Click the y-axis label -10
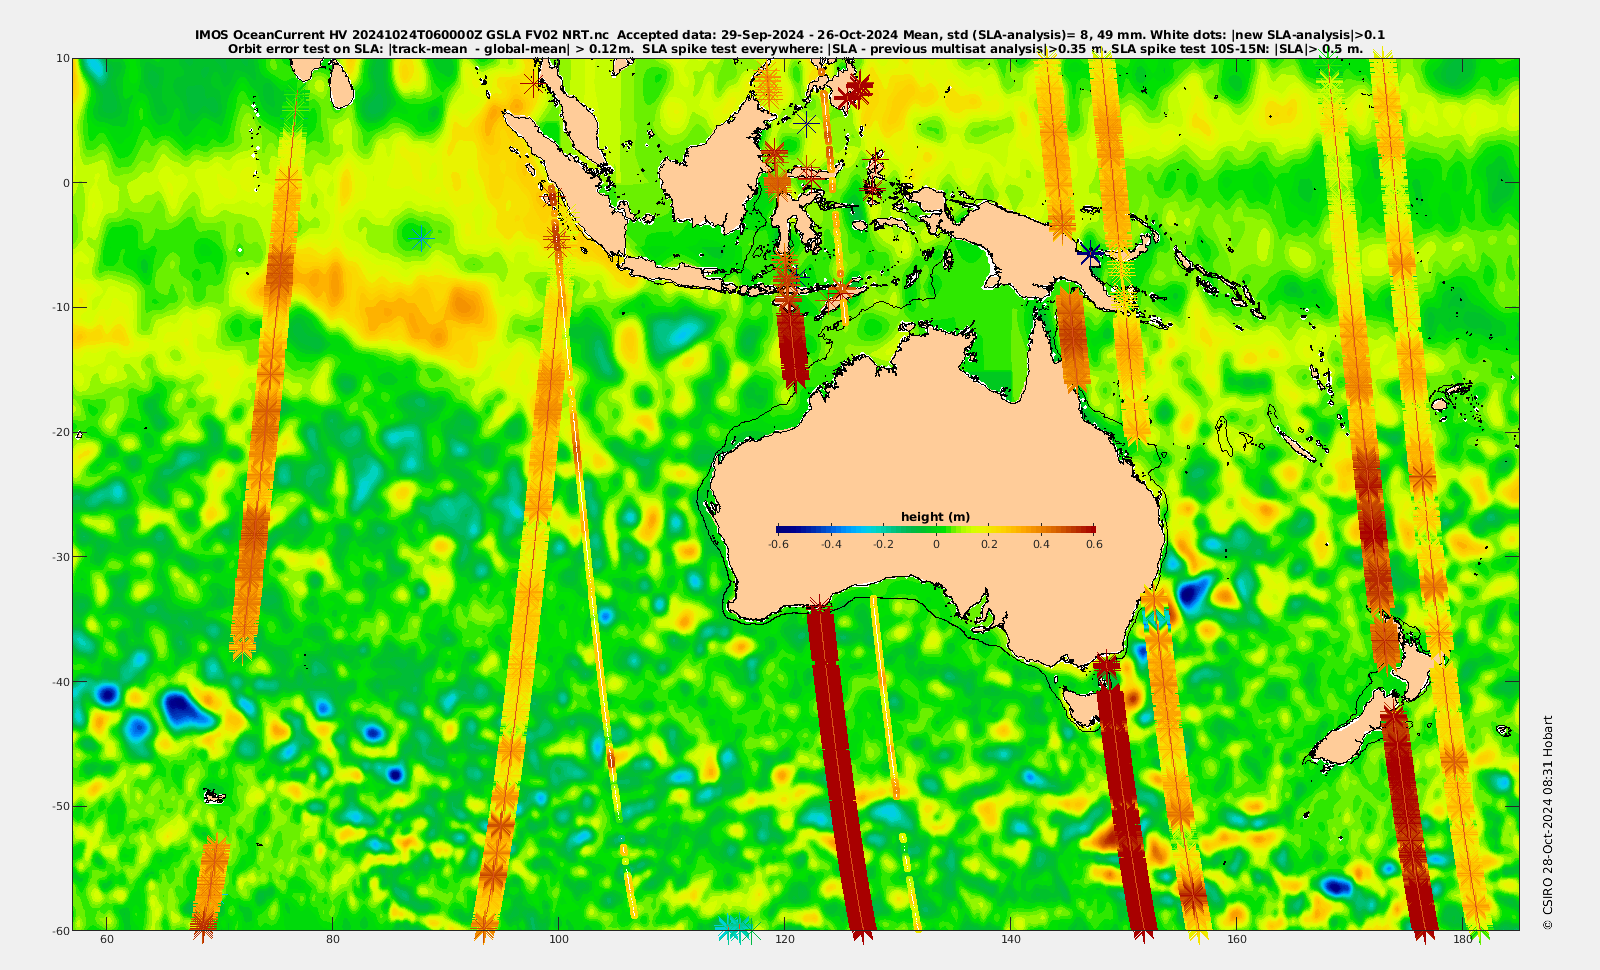The image size is (1600, 970). point(60,307)
